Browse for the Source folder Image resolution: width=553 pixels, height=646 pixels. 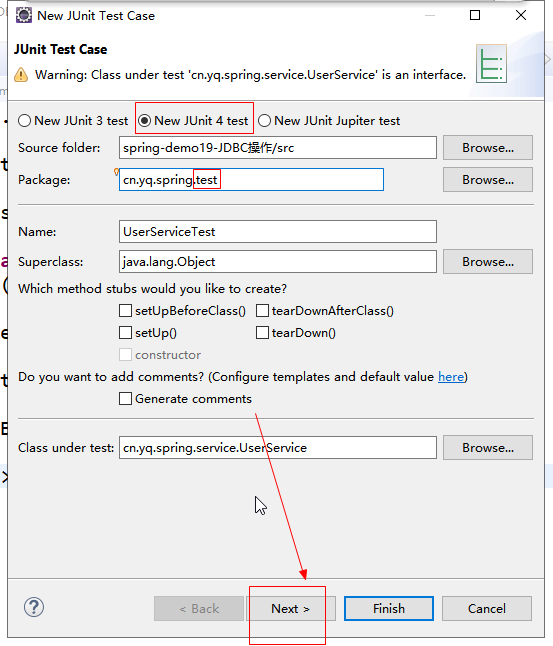[488, 147]
